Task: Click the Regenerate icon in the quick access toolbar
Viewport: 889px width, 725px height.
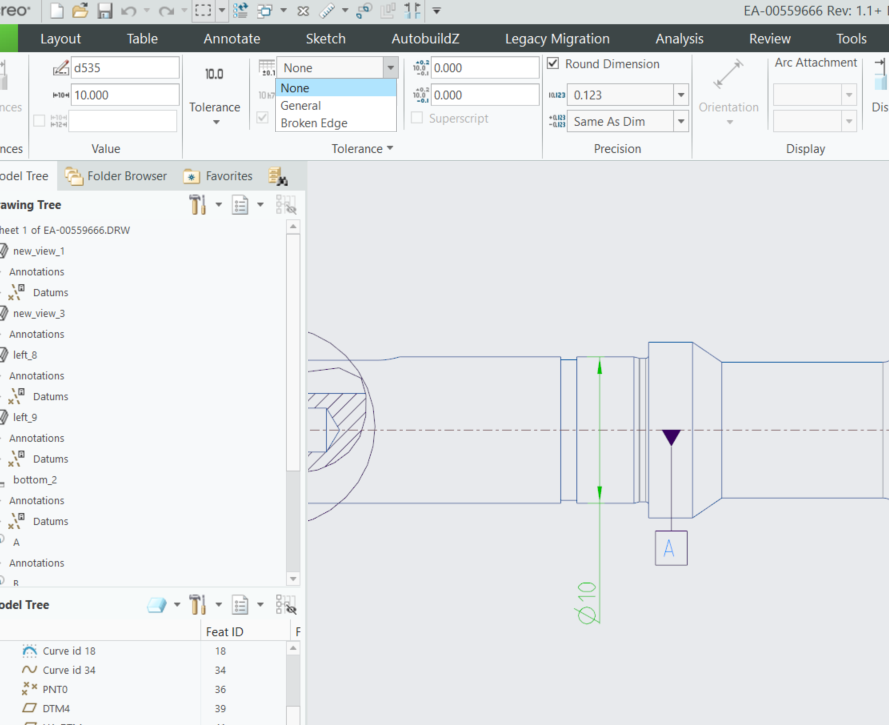Action: (241, 11)
